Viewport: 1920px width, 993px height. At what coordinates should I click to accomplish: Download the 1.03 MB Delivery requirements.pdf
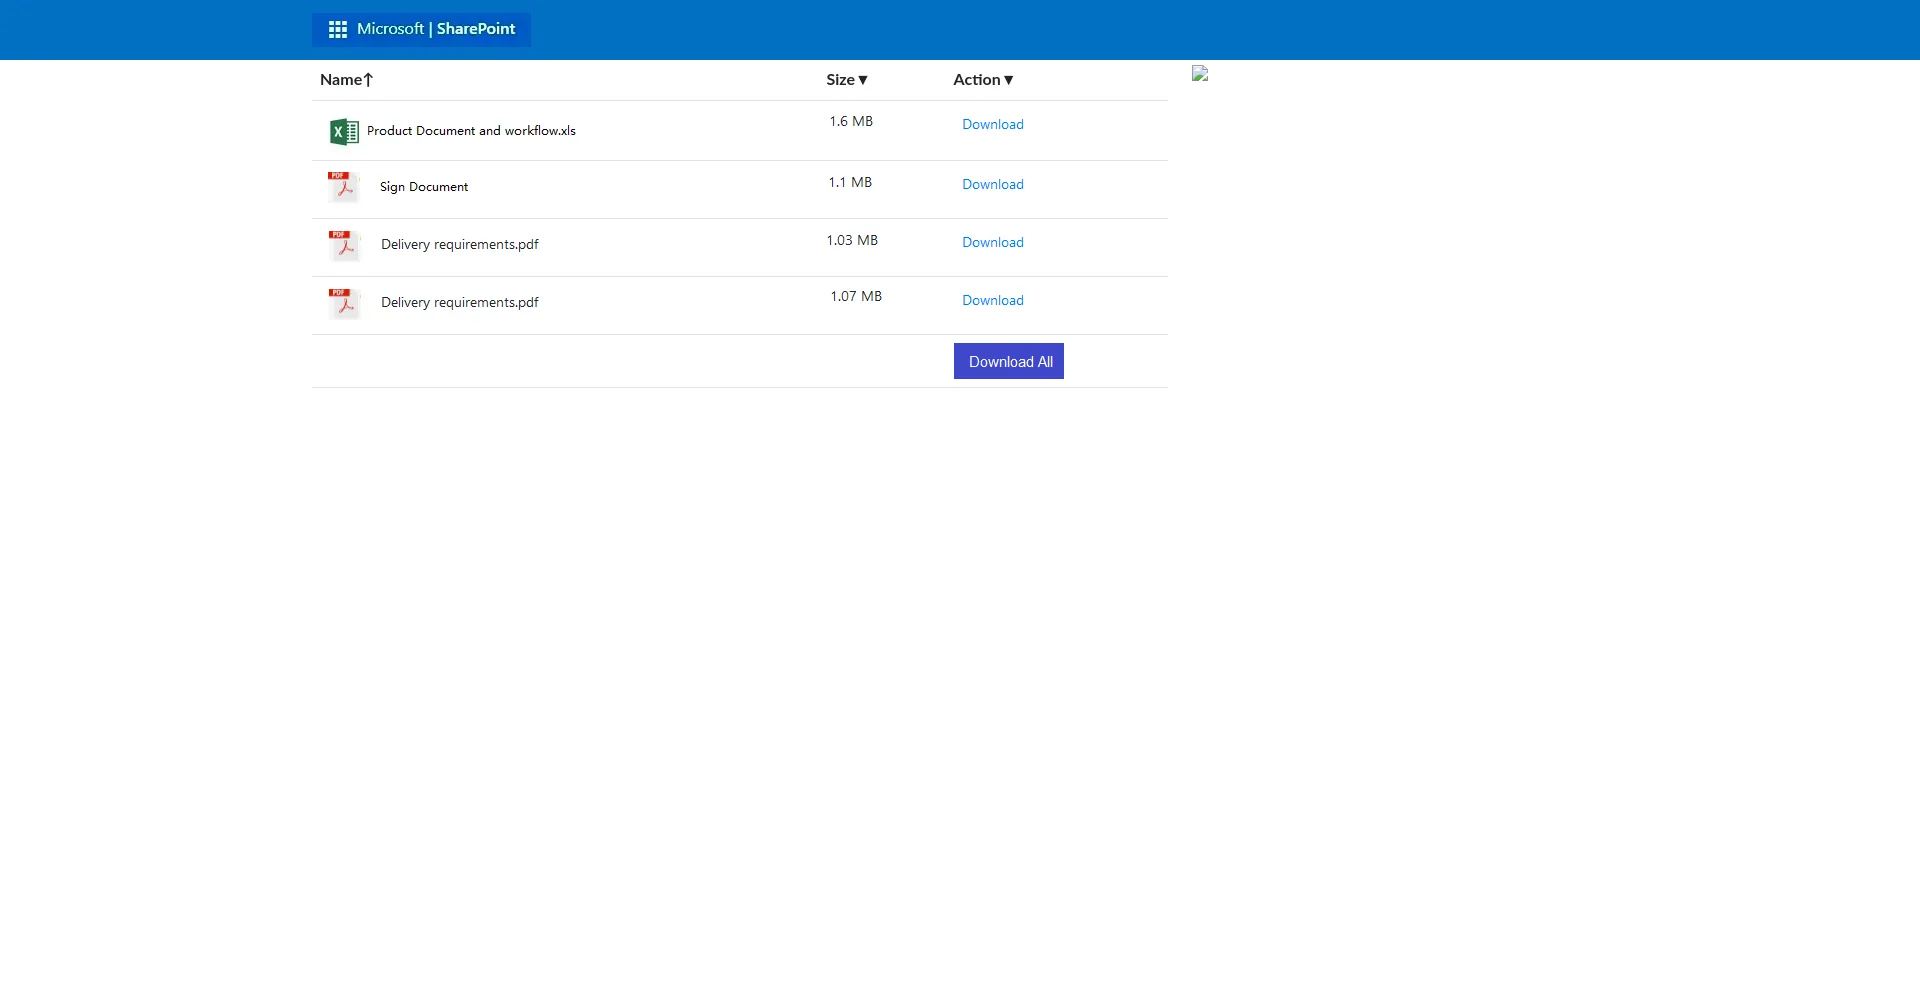click(992, 242)
